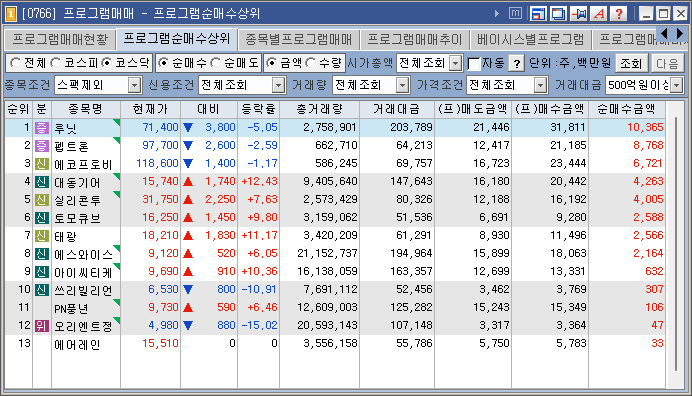
Task: Click the blue window layout icon in title bar
Action: [x=538, y=14]
